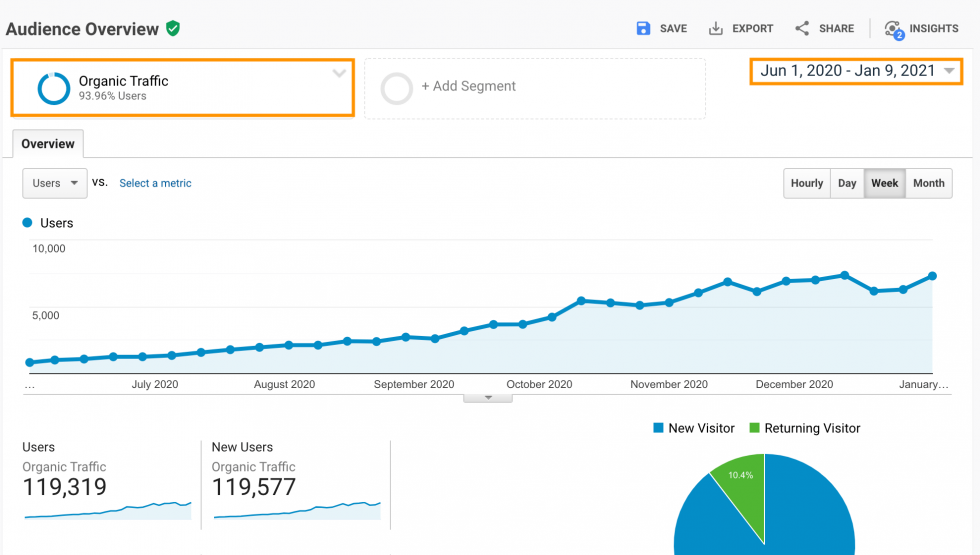Open the Insights icon with badge
980x555 pixels.
tap(894, 29)
